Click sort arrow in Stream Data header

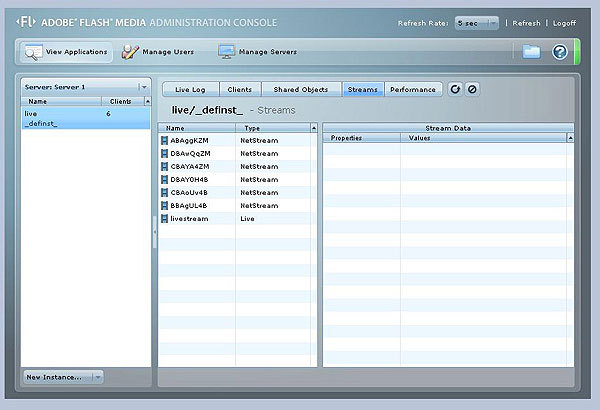pos(570,138)
